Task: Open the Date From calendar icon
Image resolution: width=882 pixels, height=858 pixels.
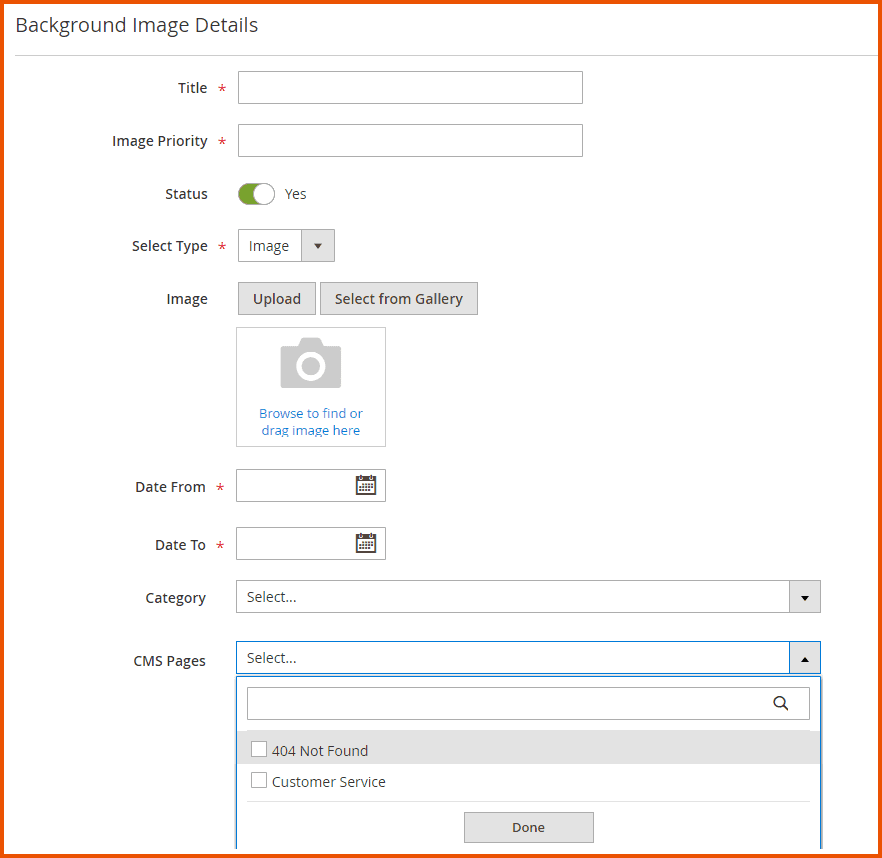Action: [x=366, y=486]
